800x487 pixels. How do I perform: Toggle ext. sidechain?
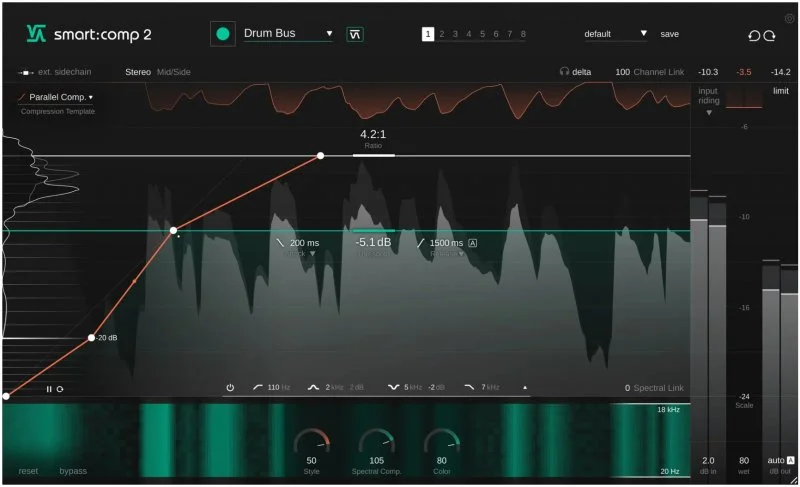(64, 72)
